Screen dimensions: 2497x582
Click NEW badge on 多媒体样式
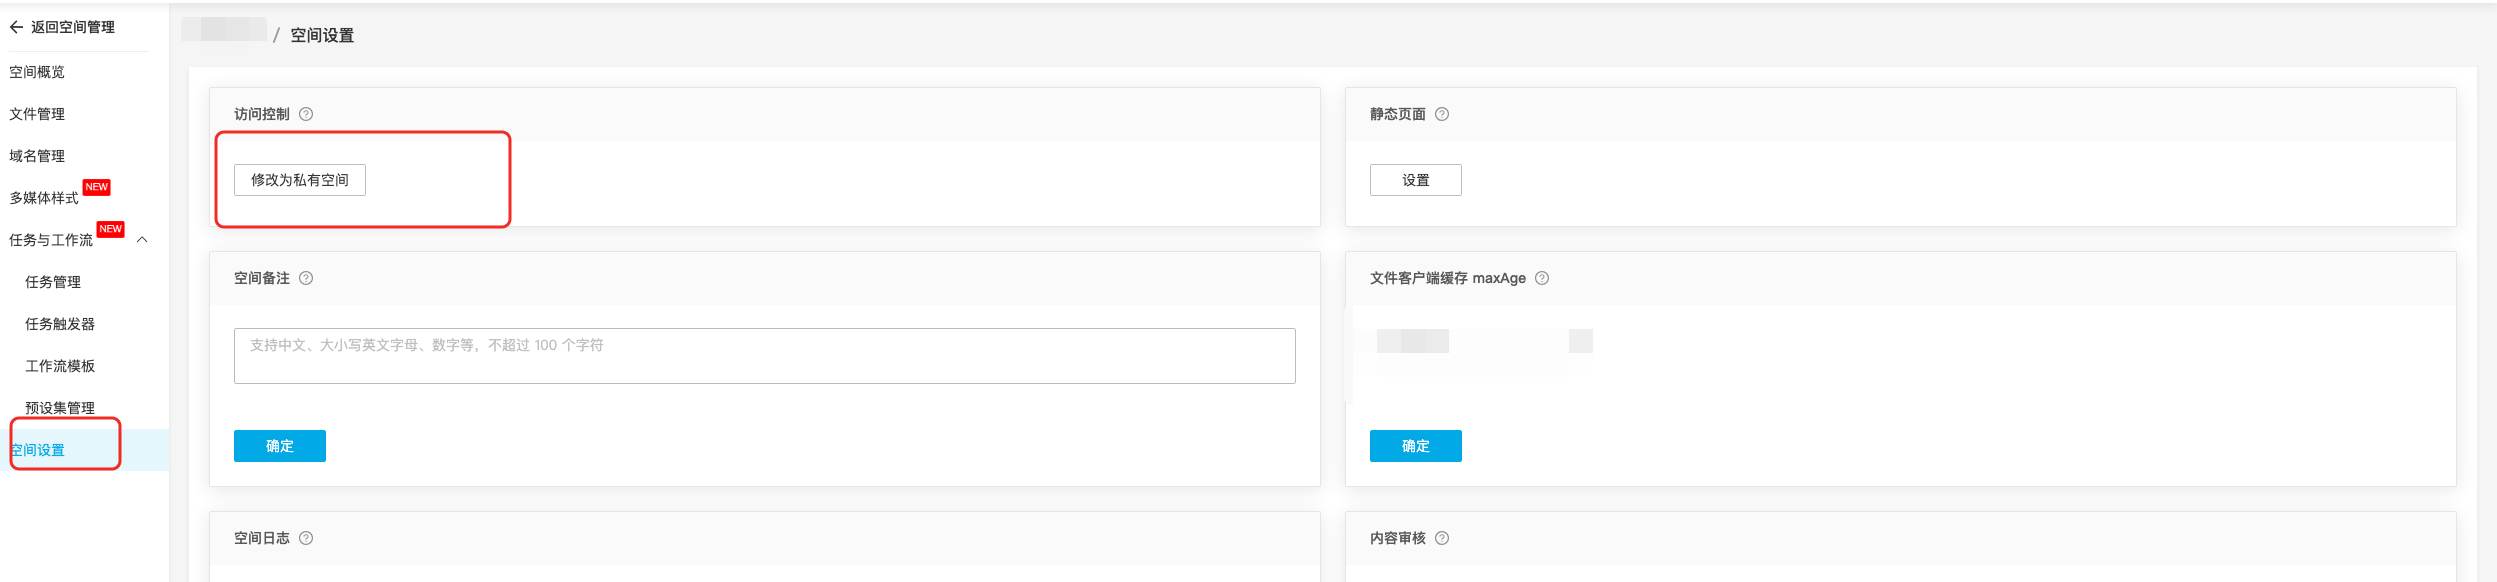click(97, 187)
